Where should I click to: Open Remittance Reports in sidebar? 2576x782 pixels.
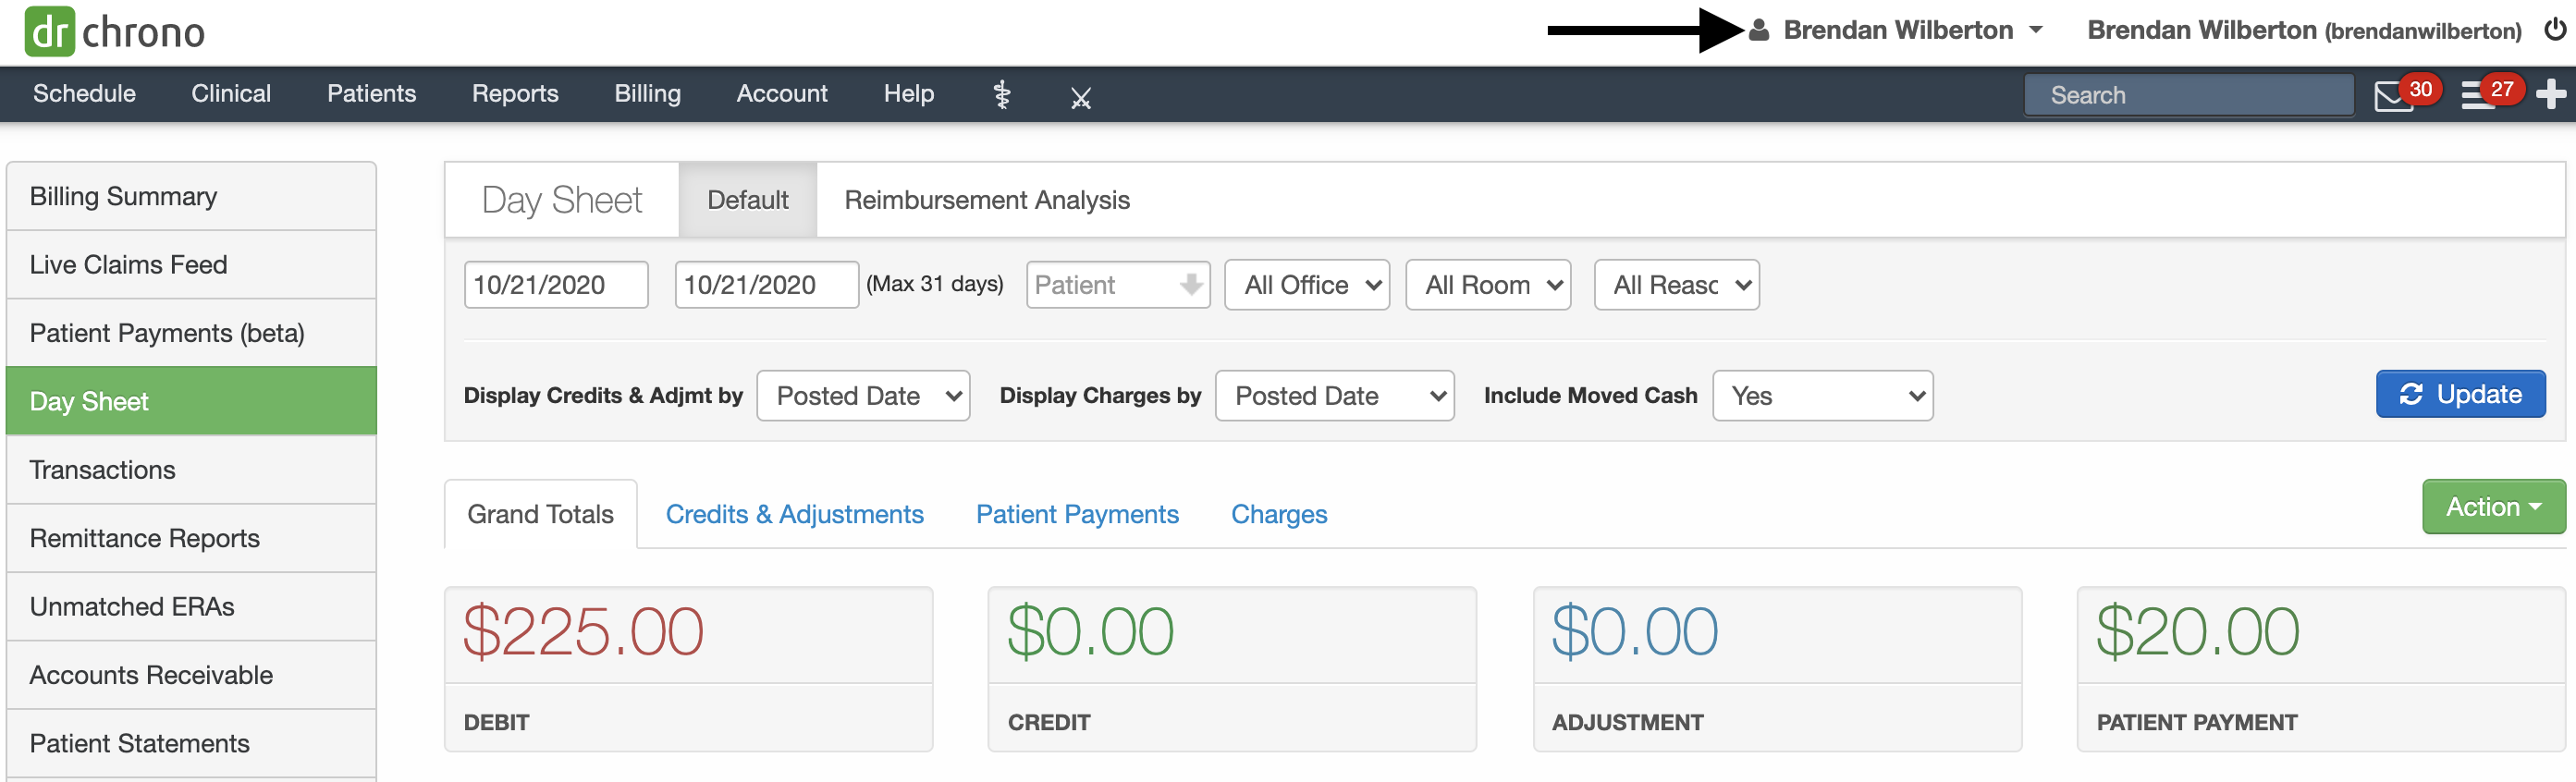(191, 538)
